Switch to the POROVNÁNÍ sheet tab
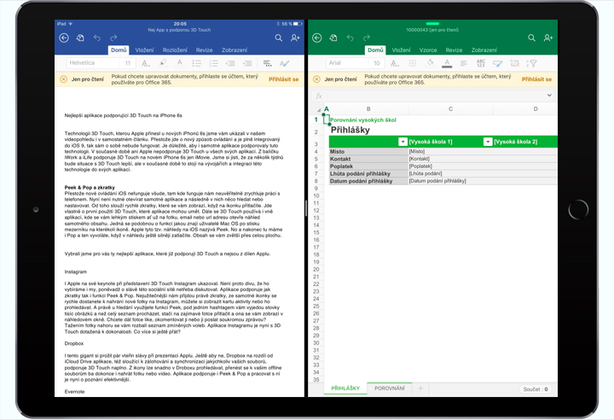The width and height of the screenshot is (614, 420). click(389, 388)
